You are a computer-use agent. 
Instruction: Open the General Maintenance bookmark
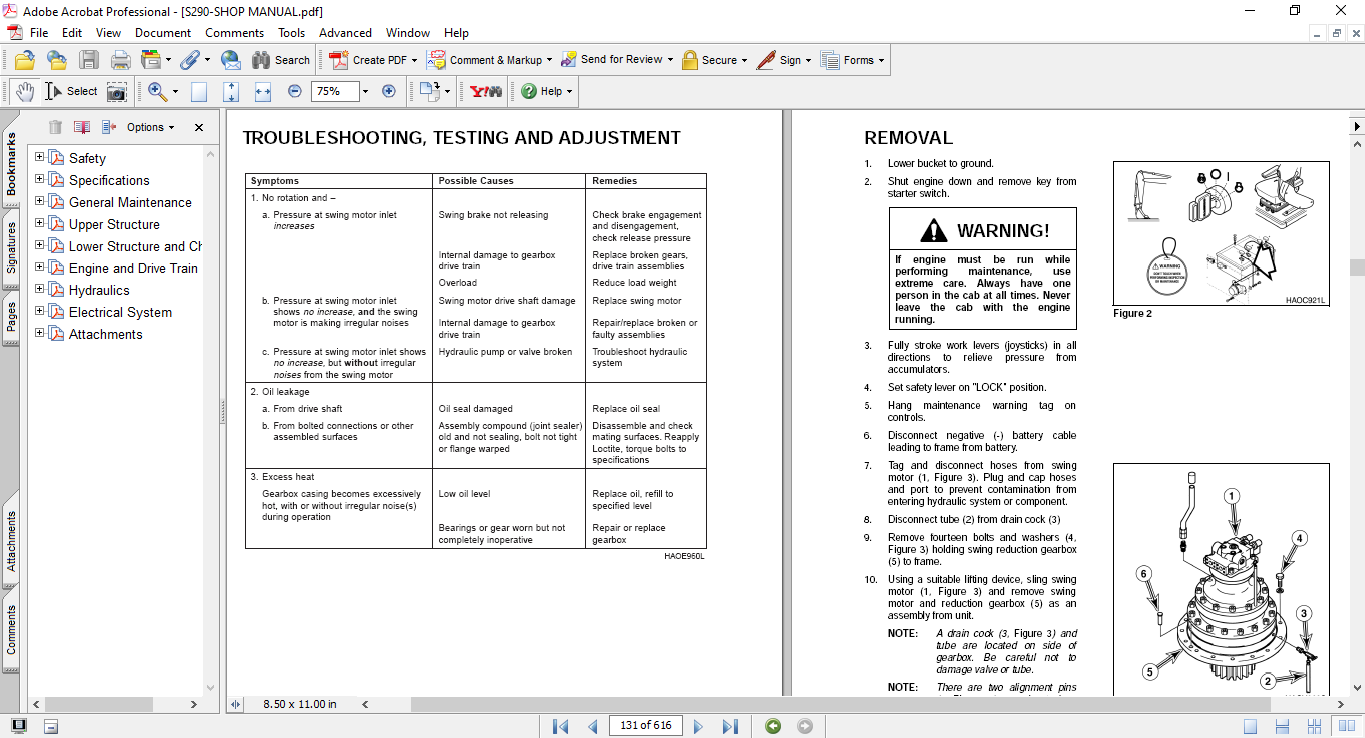point(130,202)
